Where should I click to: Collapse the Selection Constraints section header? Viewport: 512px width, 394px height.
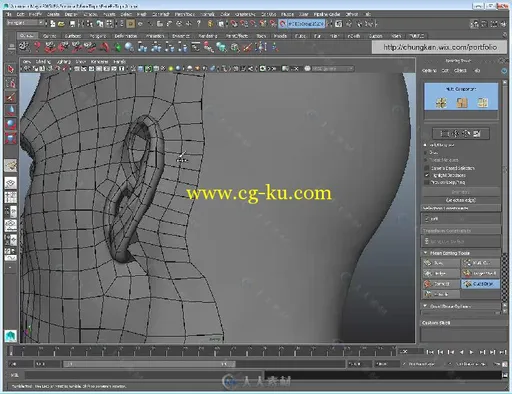coord(461,208)
